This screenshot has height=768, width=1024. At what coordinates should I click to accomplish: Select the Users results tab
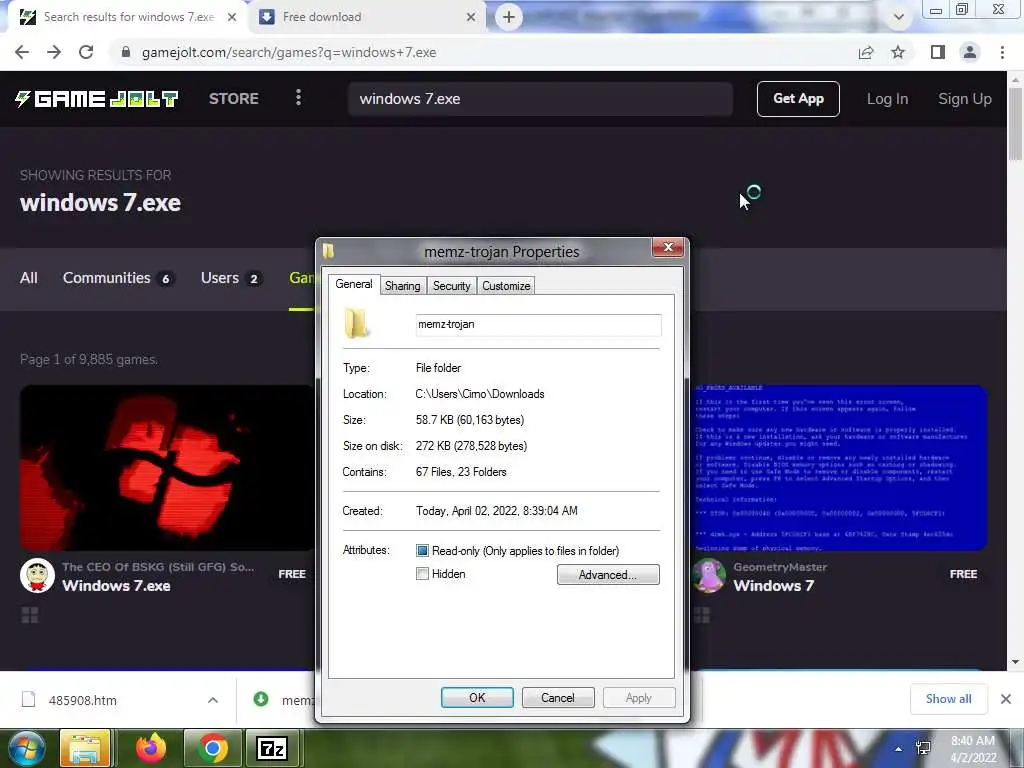pyautogui.click(x=231, y=278)
